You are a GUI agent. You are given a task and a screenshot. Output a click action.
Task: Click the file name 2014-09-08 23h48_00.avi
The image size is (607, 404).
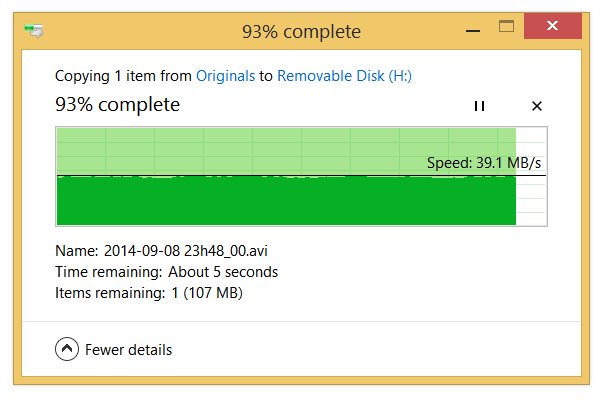pos(185,251)
